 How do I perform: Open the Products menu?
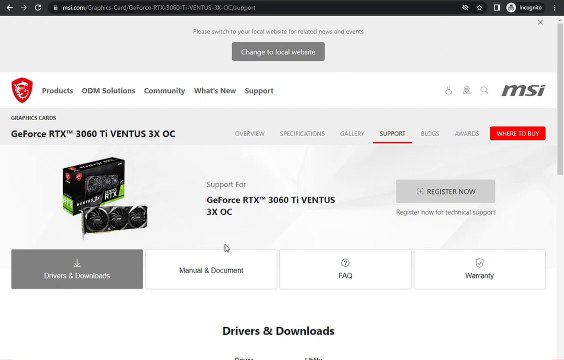tap(58, 91)
